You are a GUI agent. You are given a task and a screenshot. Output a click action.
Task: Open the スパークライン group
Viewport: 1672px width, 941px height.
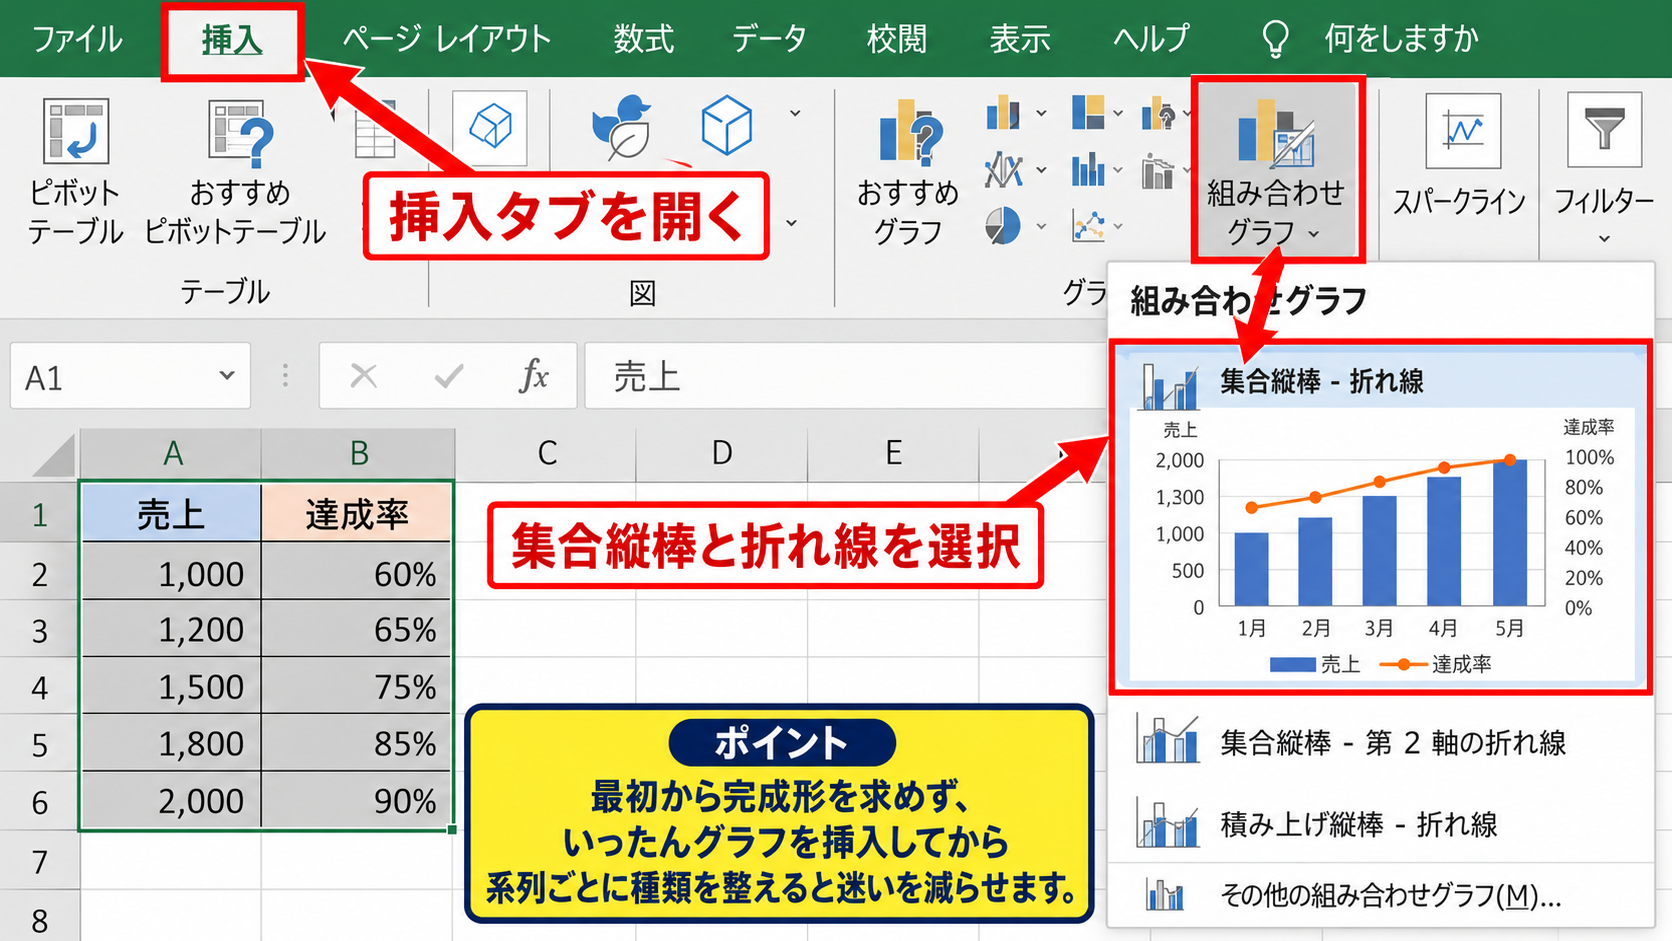coord(1460,157)
